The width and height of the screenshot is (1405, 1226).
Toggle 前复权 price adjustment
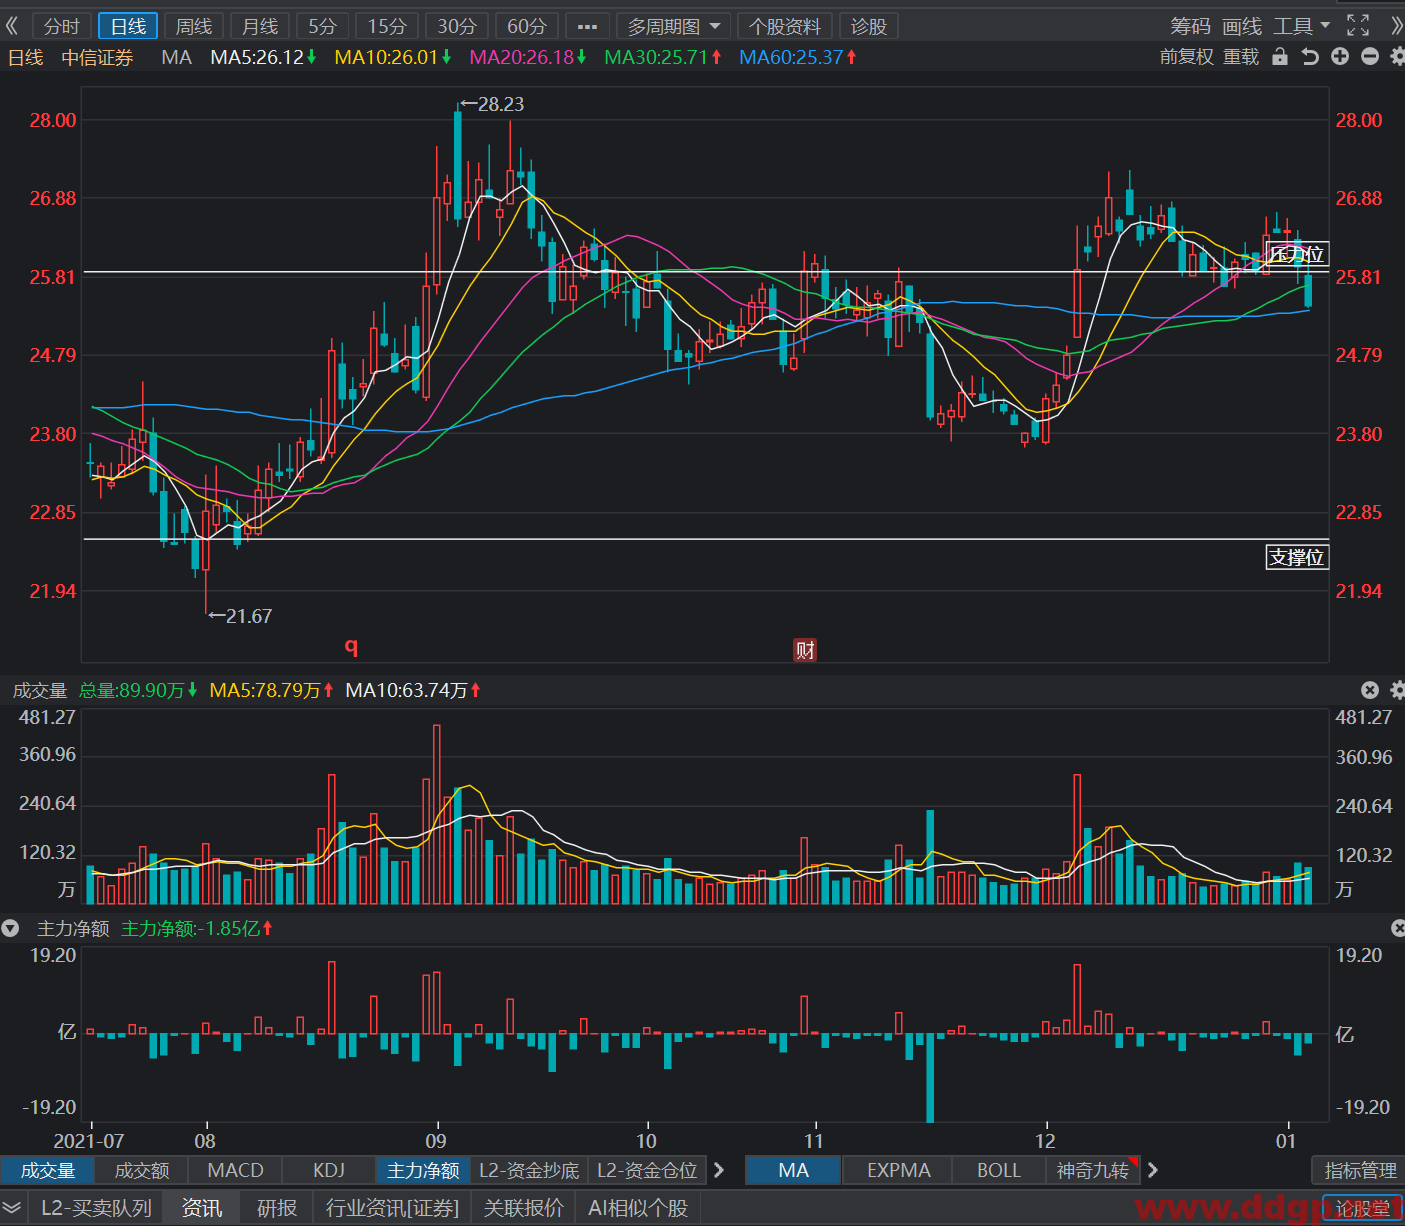click(x=1187, y=57)
